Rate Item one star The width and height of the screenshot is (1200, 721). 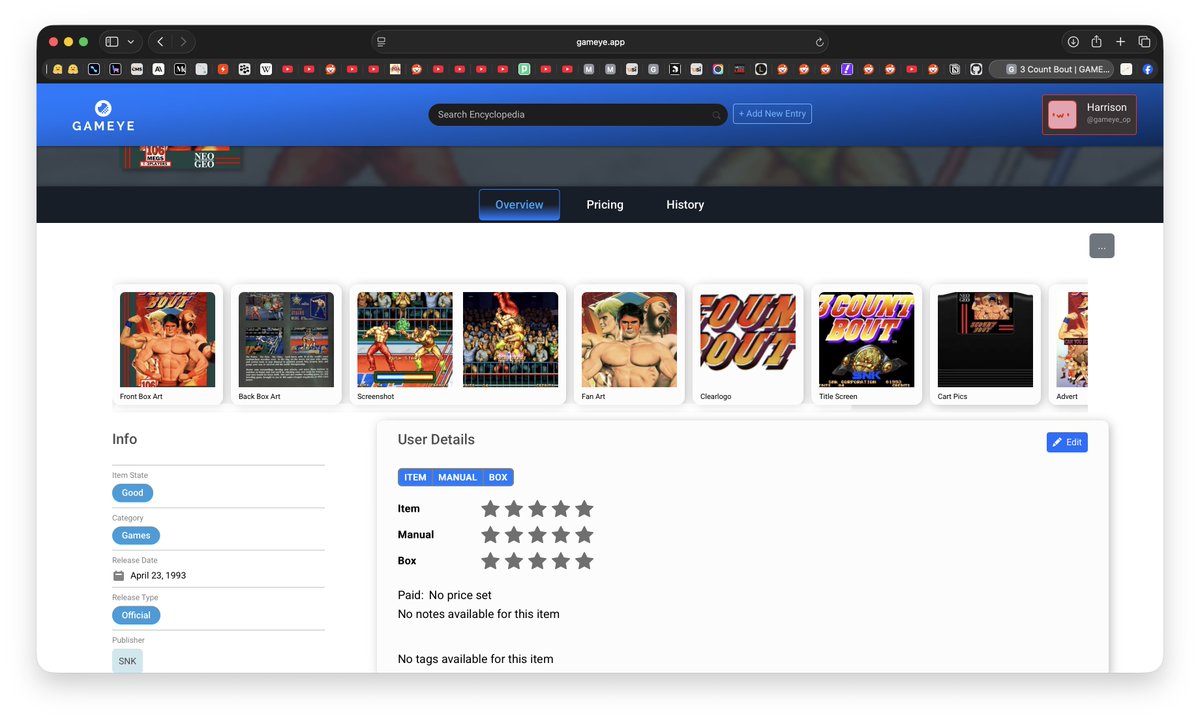pyautogui.click(x=490, y=509)
